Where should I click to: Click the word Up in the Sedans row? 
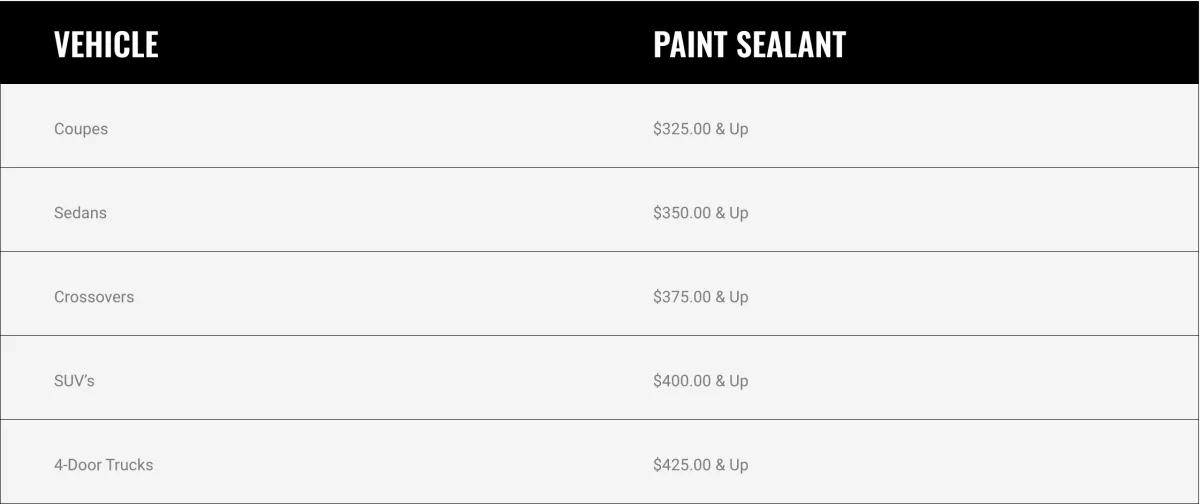tap(739, 213)
